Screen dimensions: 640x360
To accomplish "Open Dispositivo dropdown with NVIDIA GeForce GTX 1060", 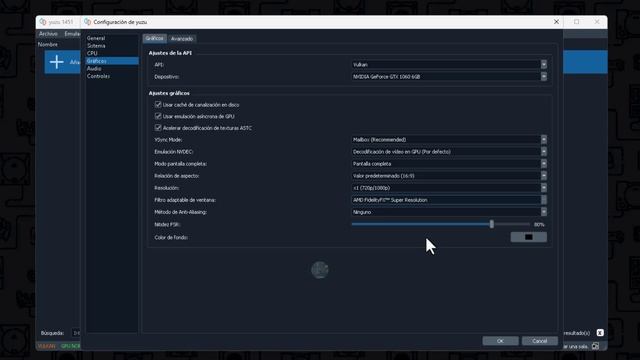I will pyautogui.click(x=449, y=76).
